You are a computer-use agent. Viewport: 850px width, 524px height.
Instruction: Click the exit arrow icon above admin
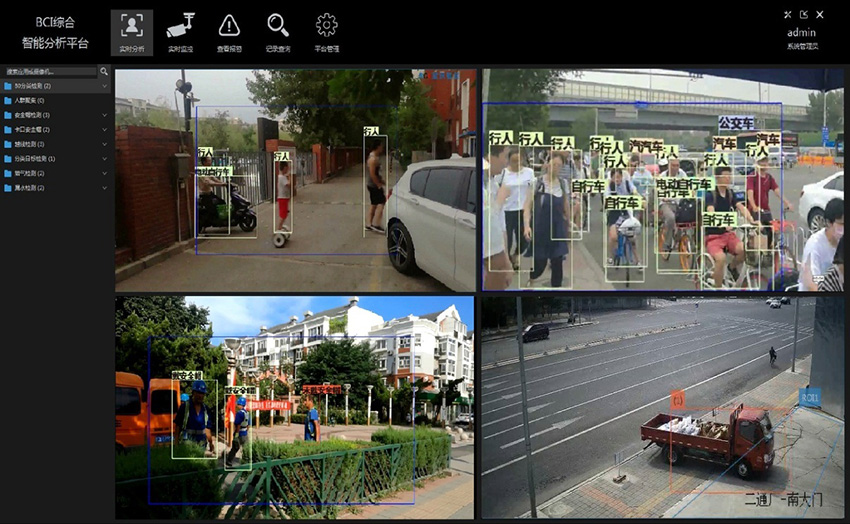[804, 15]
